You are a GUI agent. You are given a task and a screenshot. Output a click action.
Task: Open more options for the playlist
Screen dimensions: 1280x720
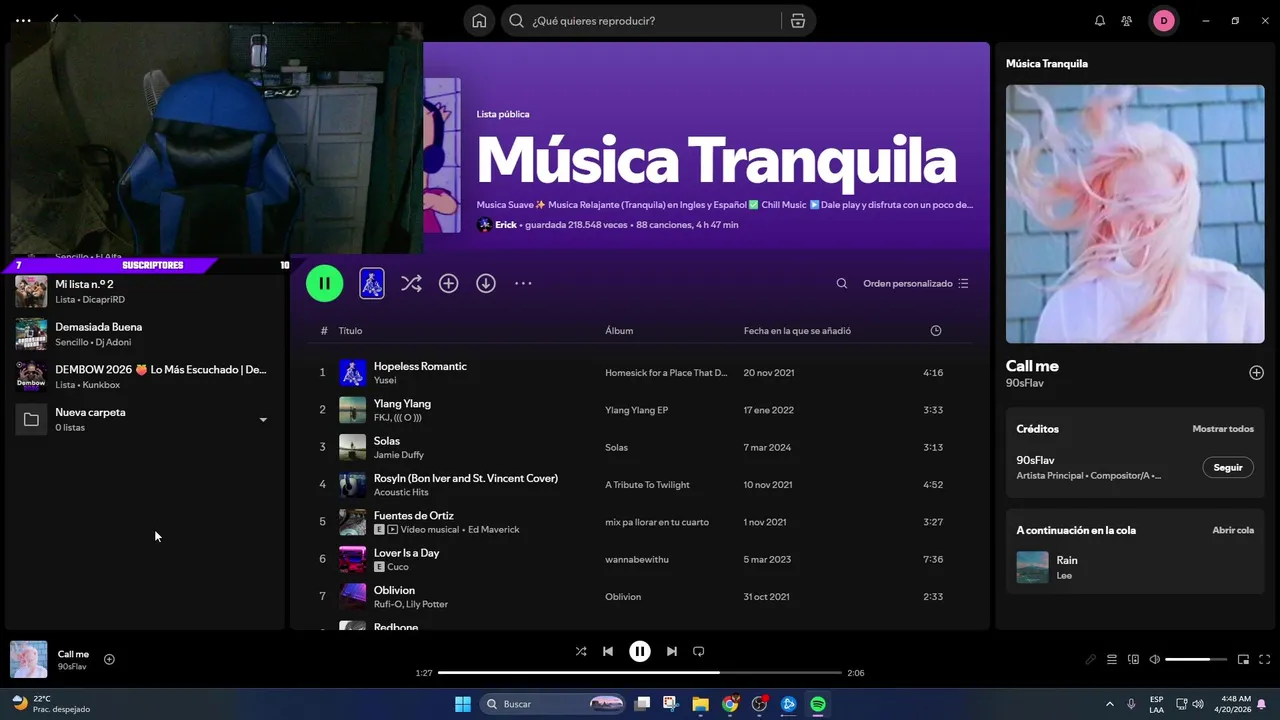click(x=523, y=284)
